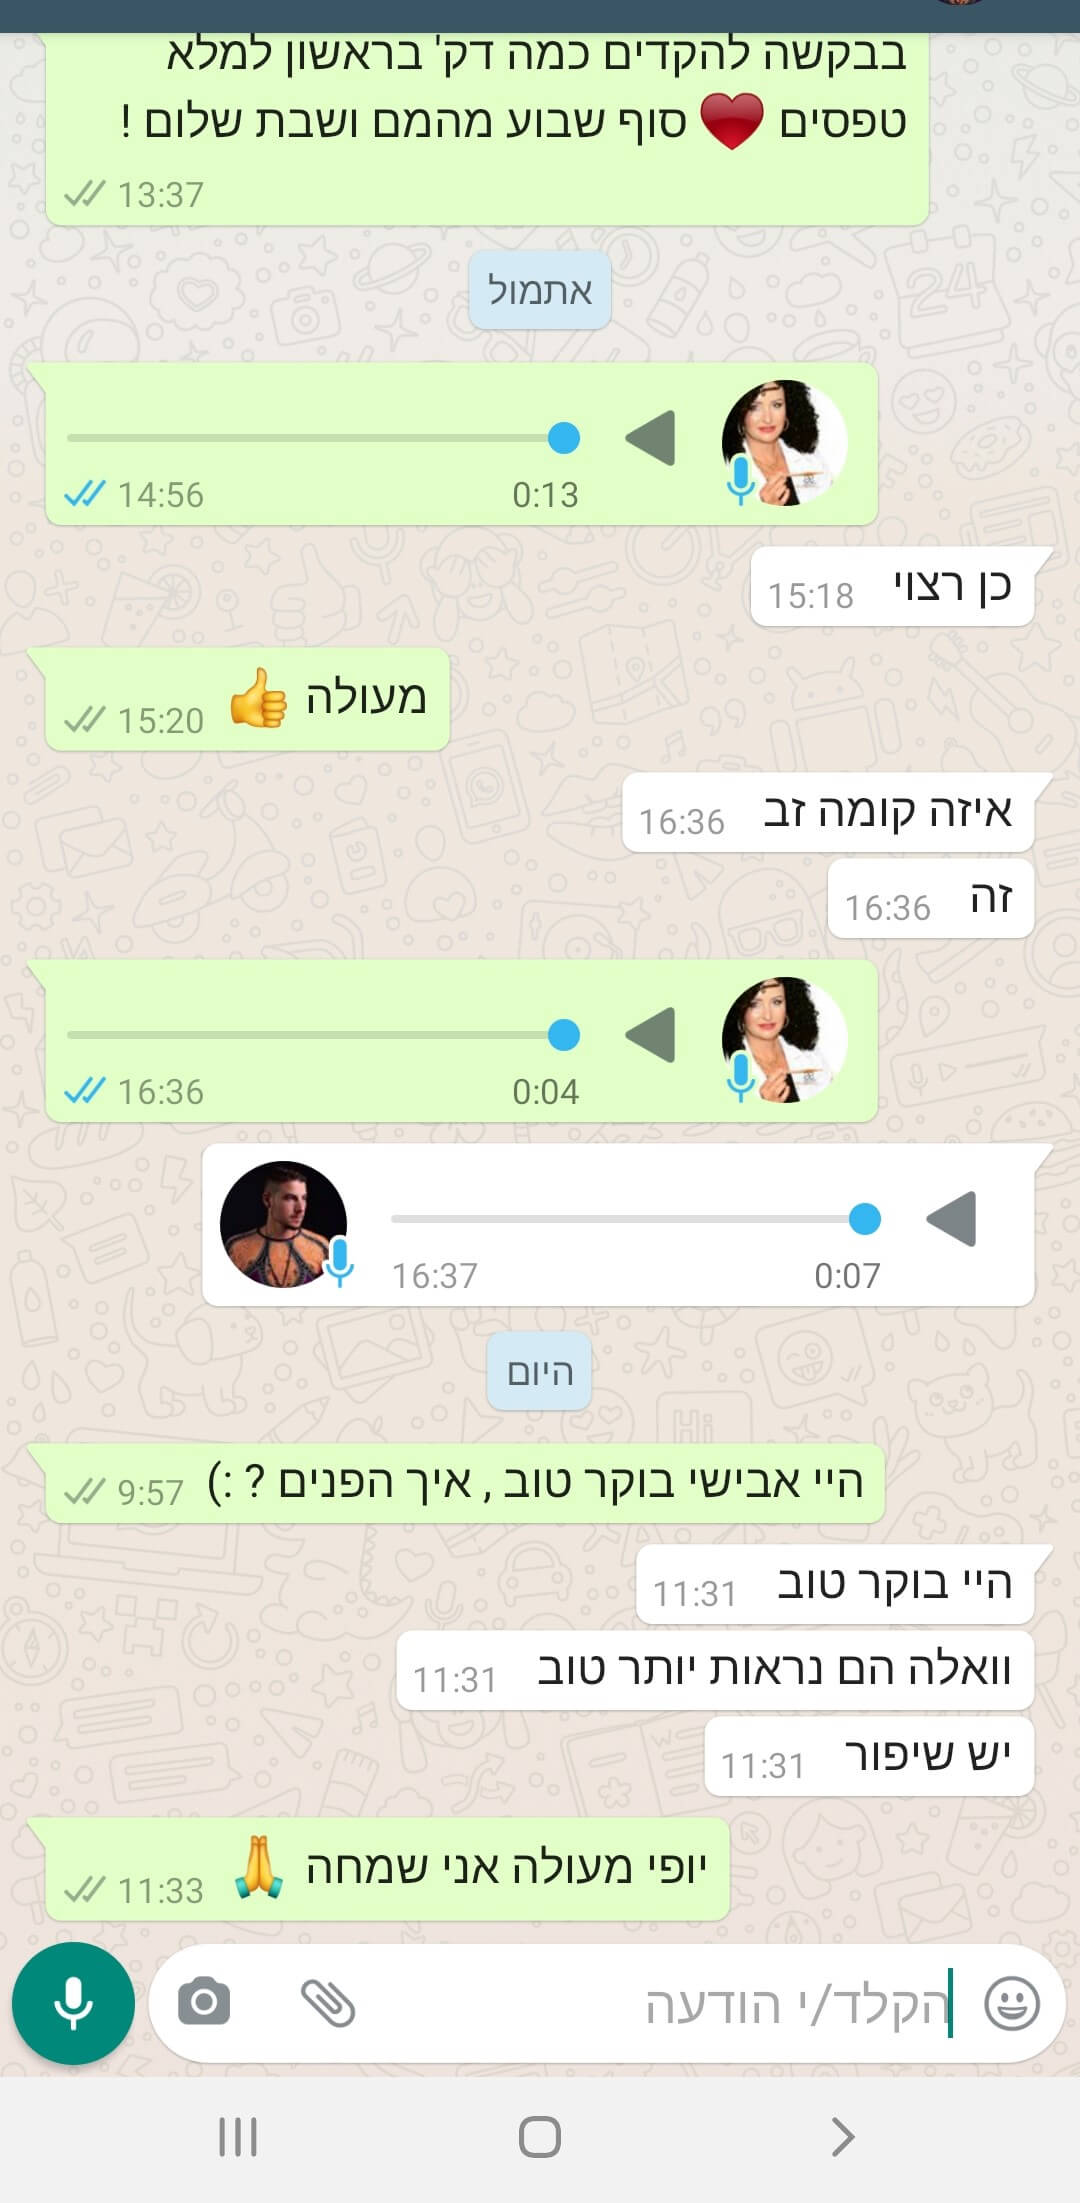Open the emoji picker smiley icon

click(x=1012, y=2003)
